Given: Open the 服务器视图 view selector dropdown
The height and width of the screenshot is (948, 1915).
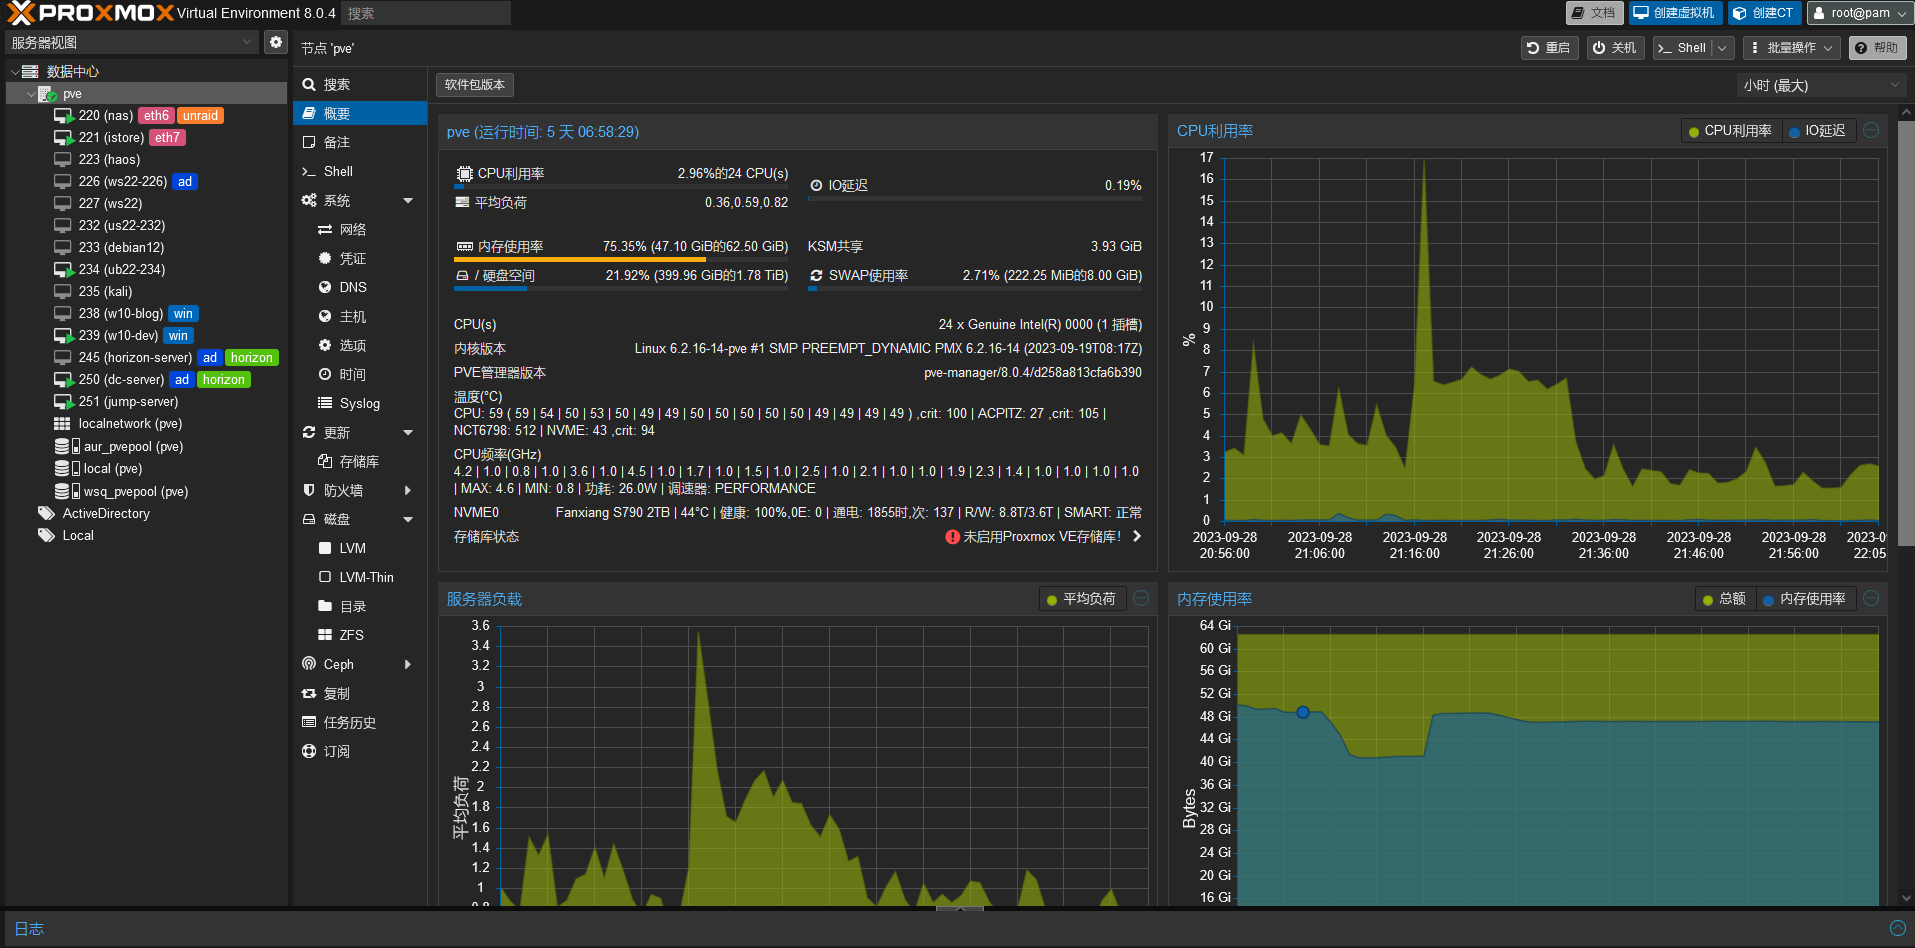Looking at the screenshot, I should (x=132, y=42).
